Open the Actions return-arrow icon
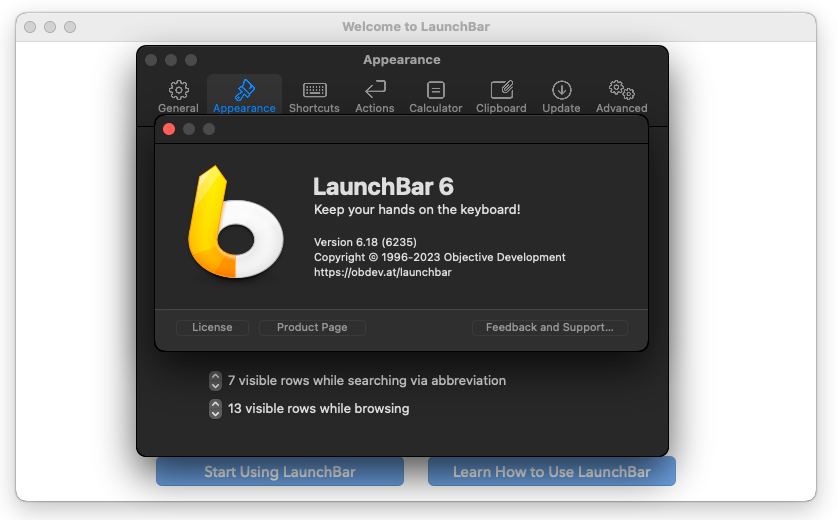 (x=375, y=91)
